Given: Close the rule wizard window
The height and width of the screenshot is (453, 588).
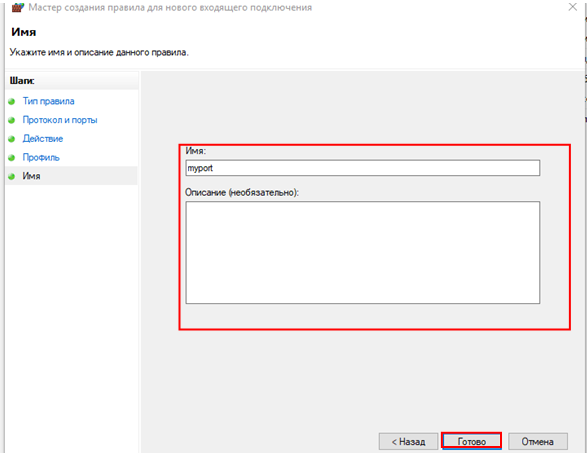Looking at the screenshot, I should tap(573, 7).
